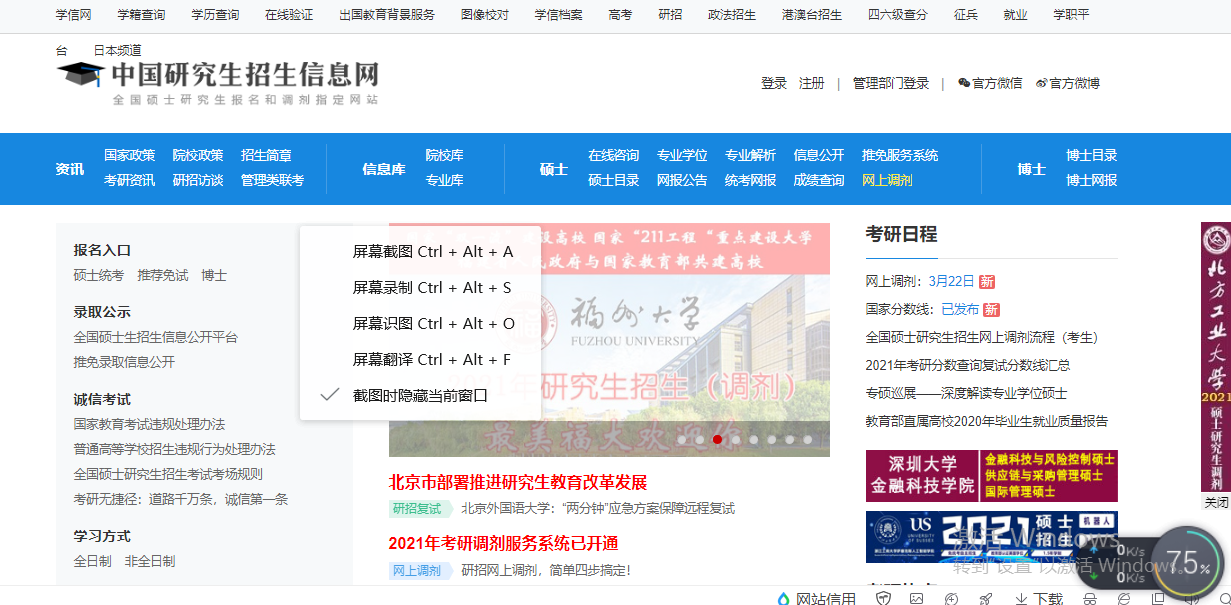Click 已发布 next to 国家分数线

click(x=960, y=309)
